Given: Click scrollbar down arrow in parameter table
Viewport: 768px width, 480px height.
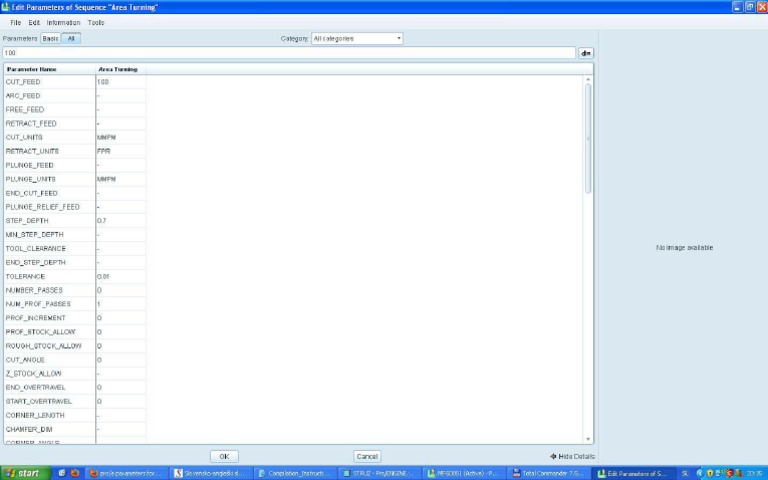Looking at the screenshot, I should 588,439.
